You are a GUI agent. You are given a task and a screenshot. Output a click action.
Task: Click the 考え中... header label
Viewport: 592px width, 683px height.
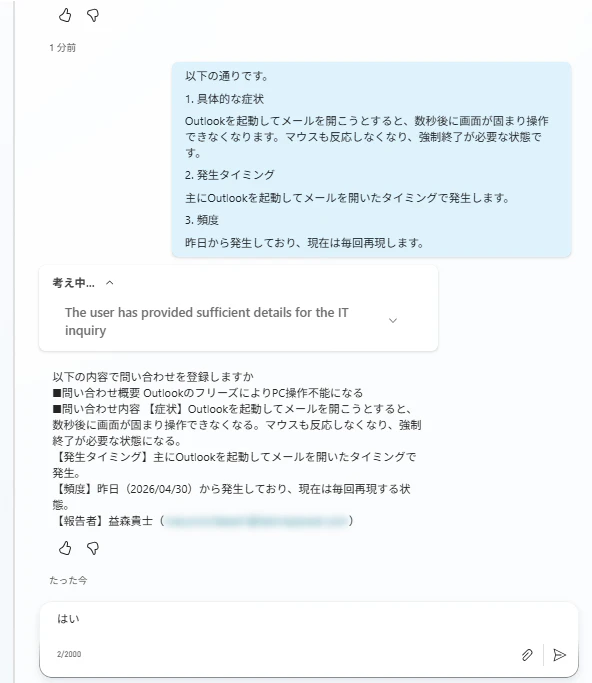coord(73,283)
